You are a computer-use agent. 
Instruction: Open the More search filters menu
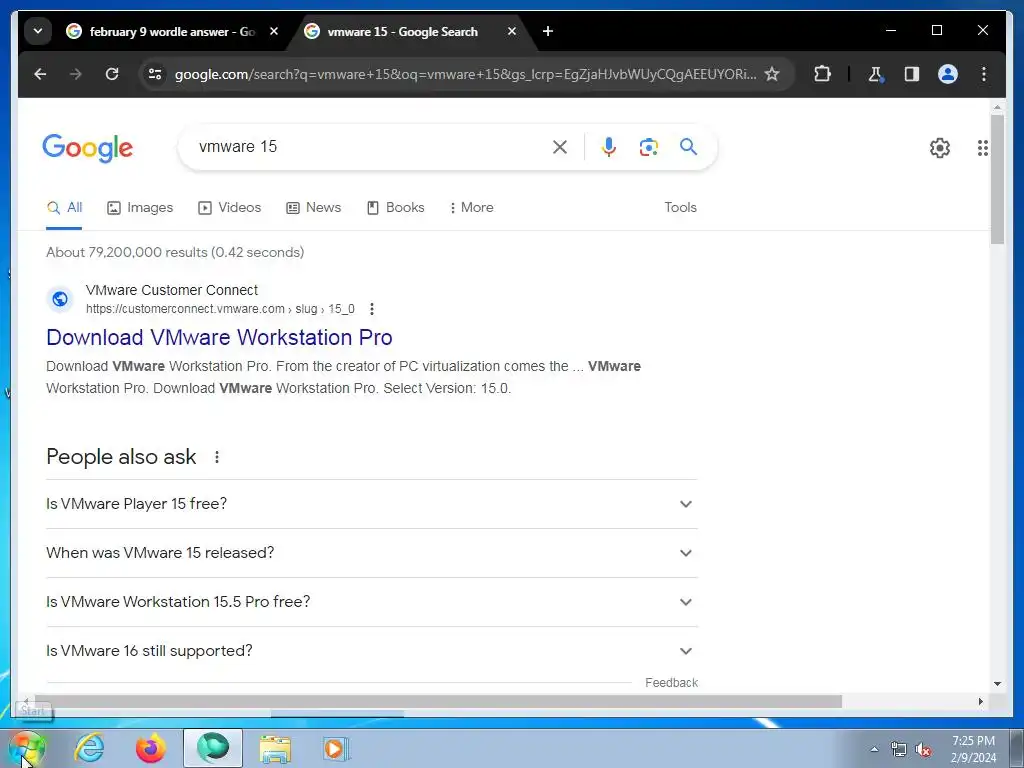(x=471, y=208)
